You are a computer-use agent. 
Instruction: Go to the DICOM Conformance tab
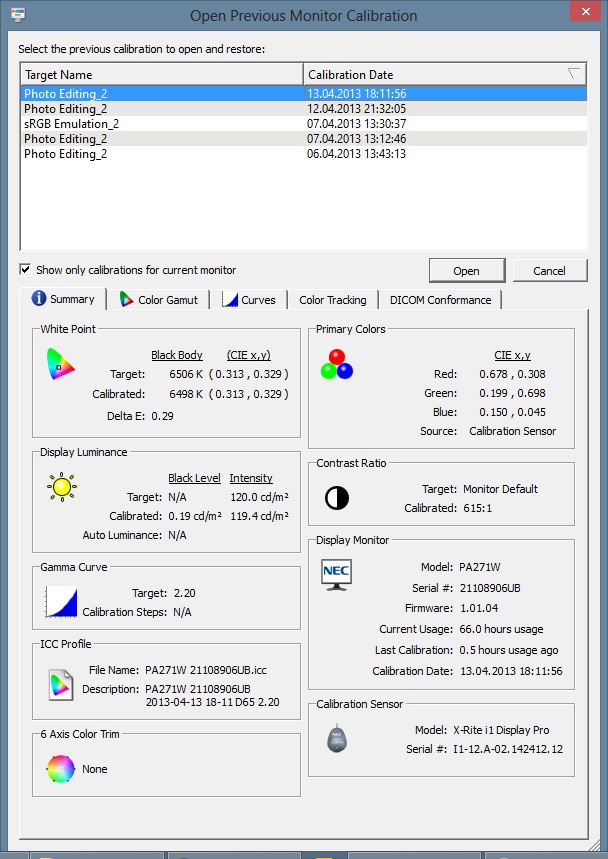click(x=440, y=300)
